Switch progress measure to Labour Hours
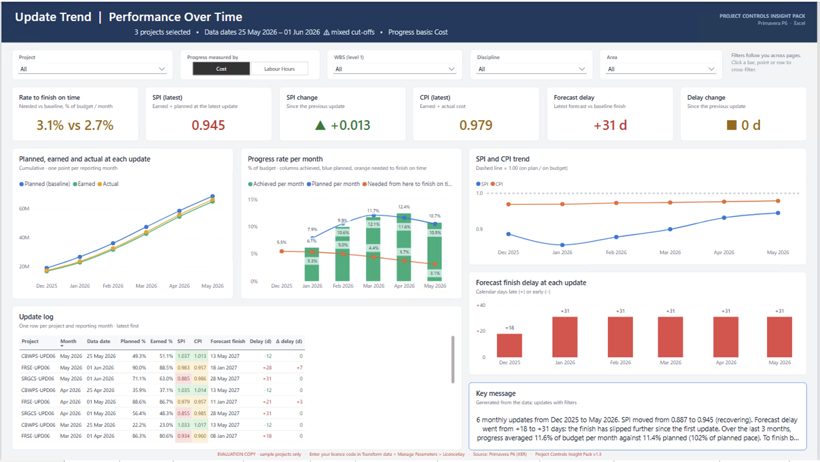Screen dimensions: 820x462 279,69
